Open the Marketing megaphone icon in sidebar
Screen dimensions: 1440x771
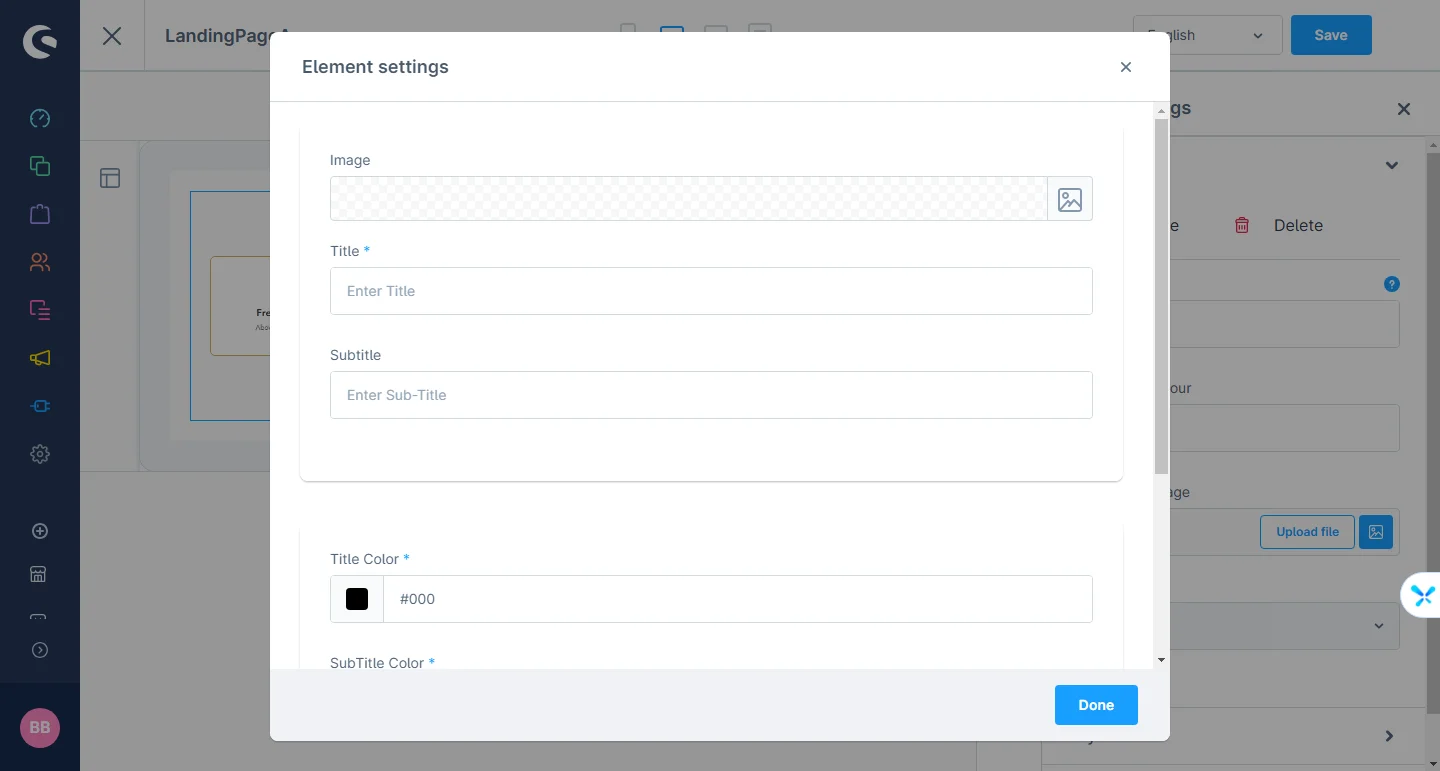click(x=40, y=358)
